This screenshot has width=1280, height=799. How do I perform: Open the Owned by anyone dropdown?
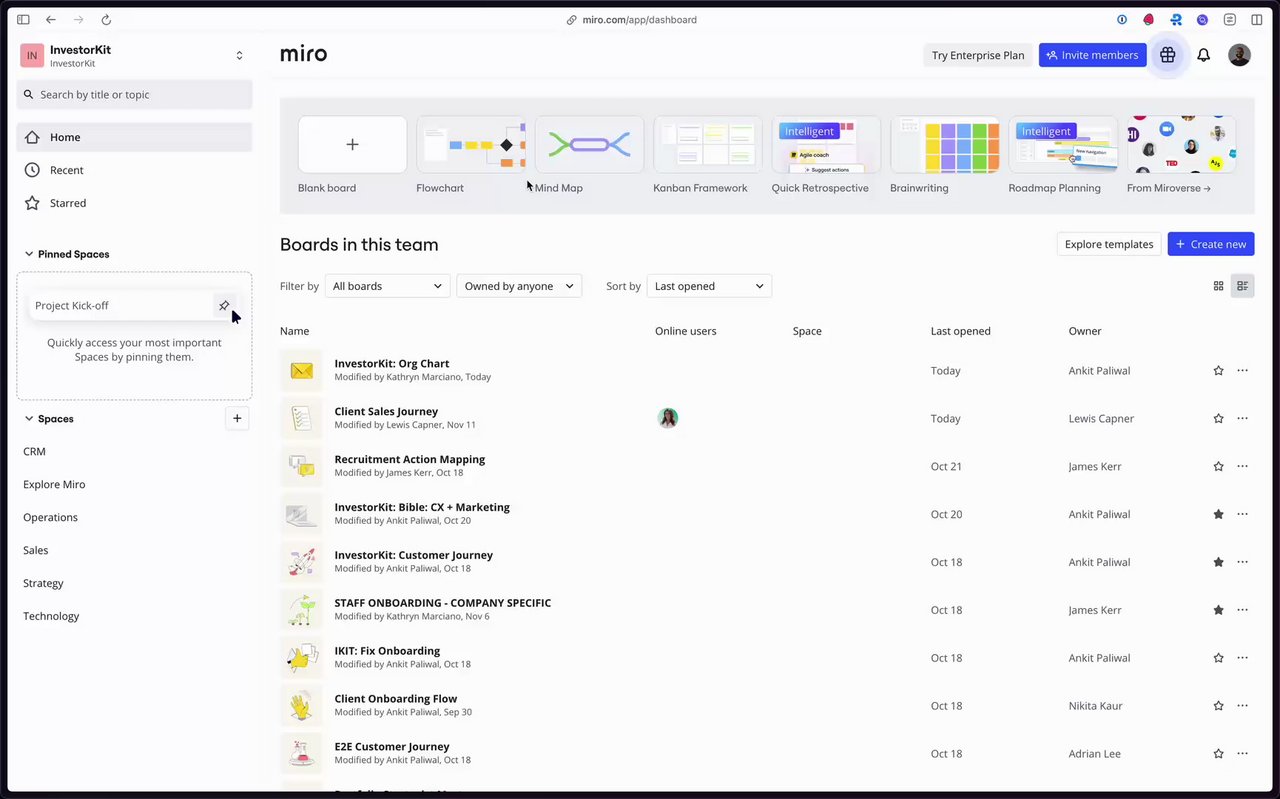pos(519,286)
